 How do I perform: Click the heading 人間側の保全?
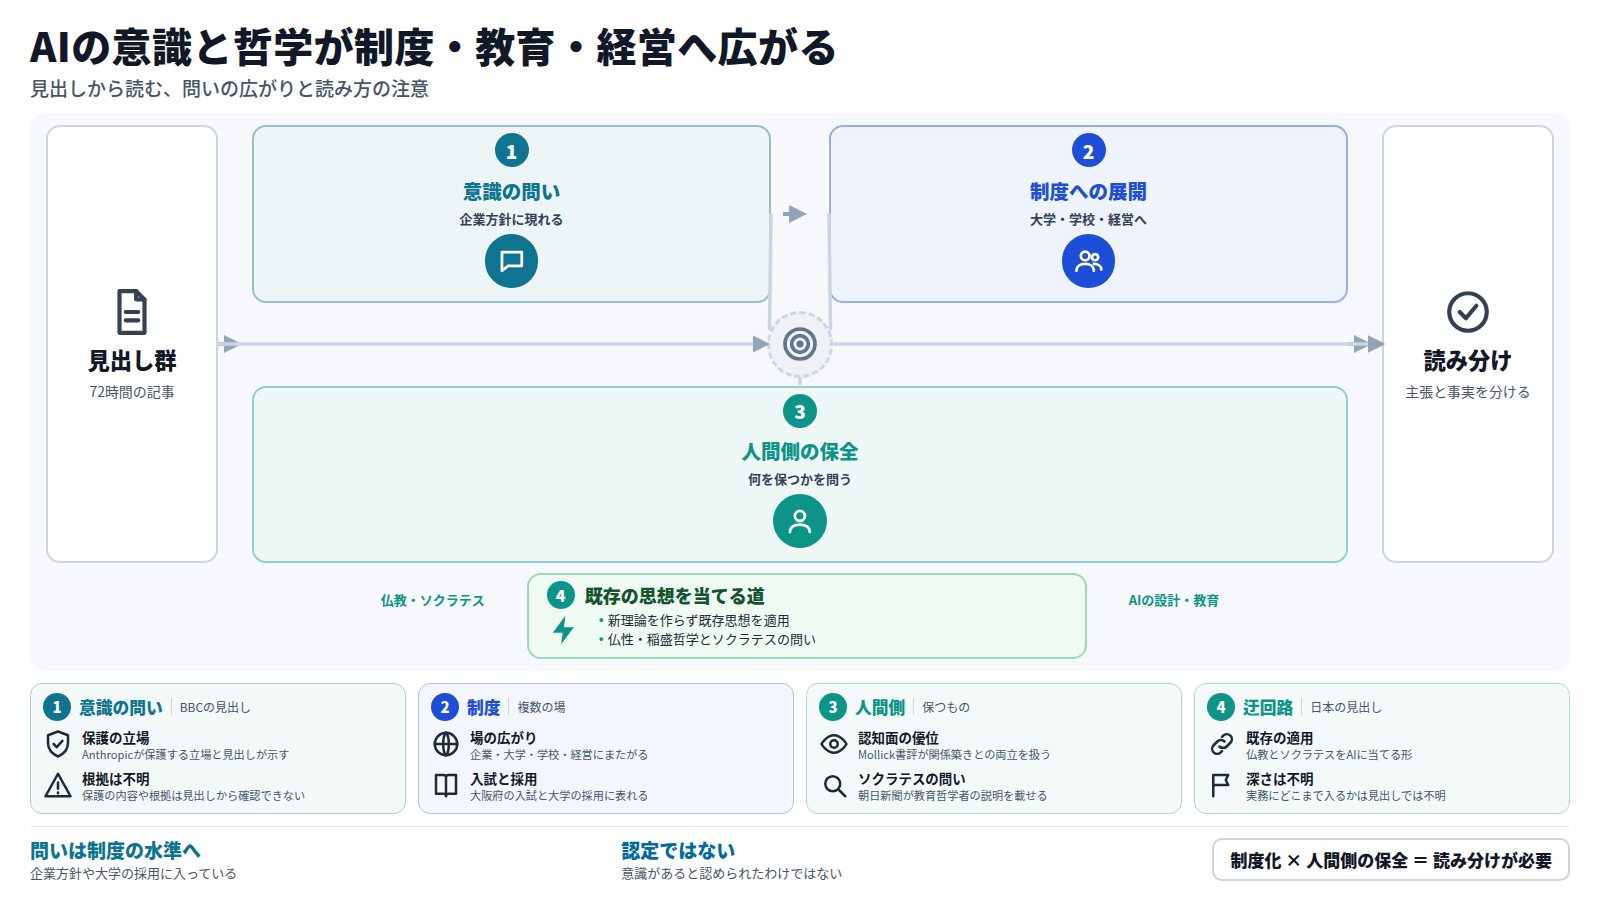[800, 452]
